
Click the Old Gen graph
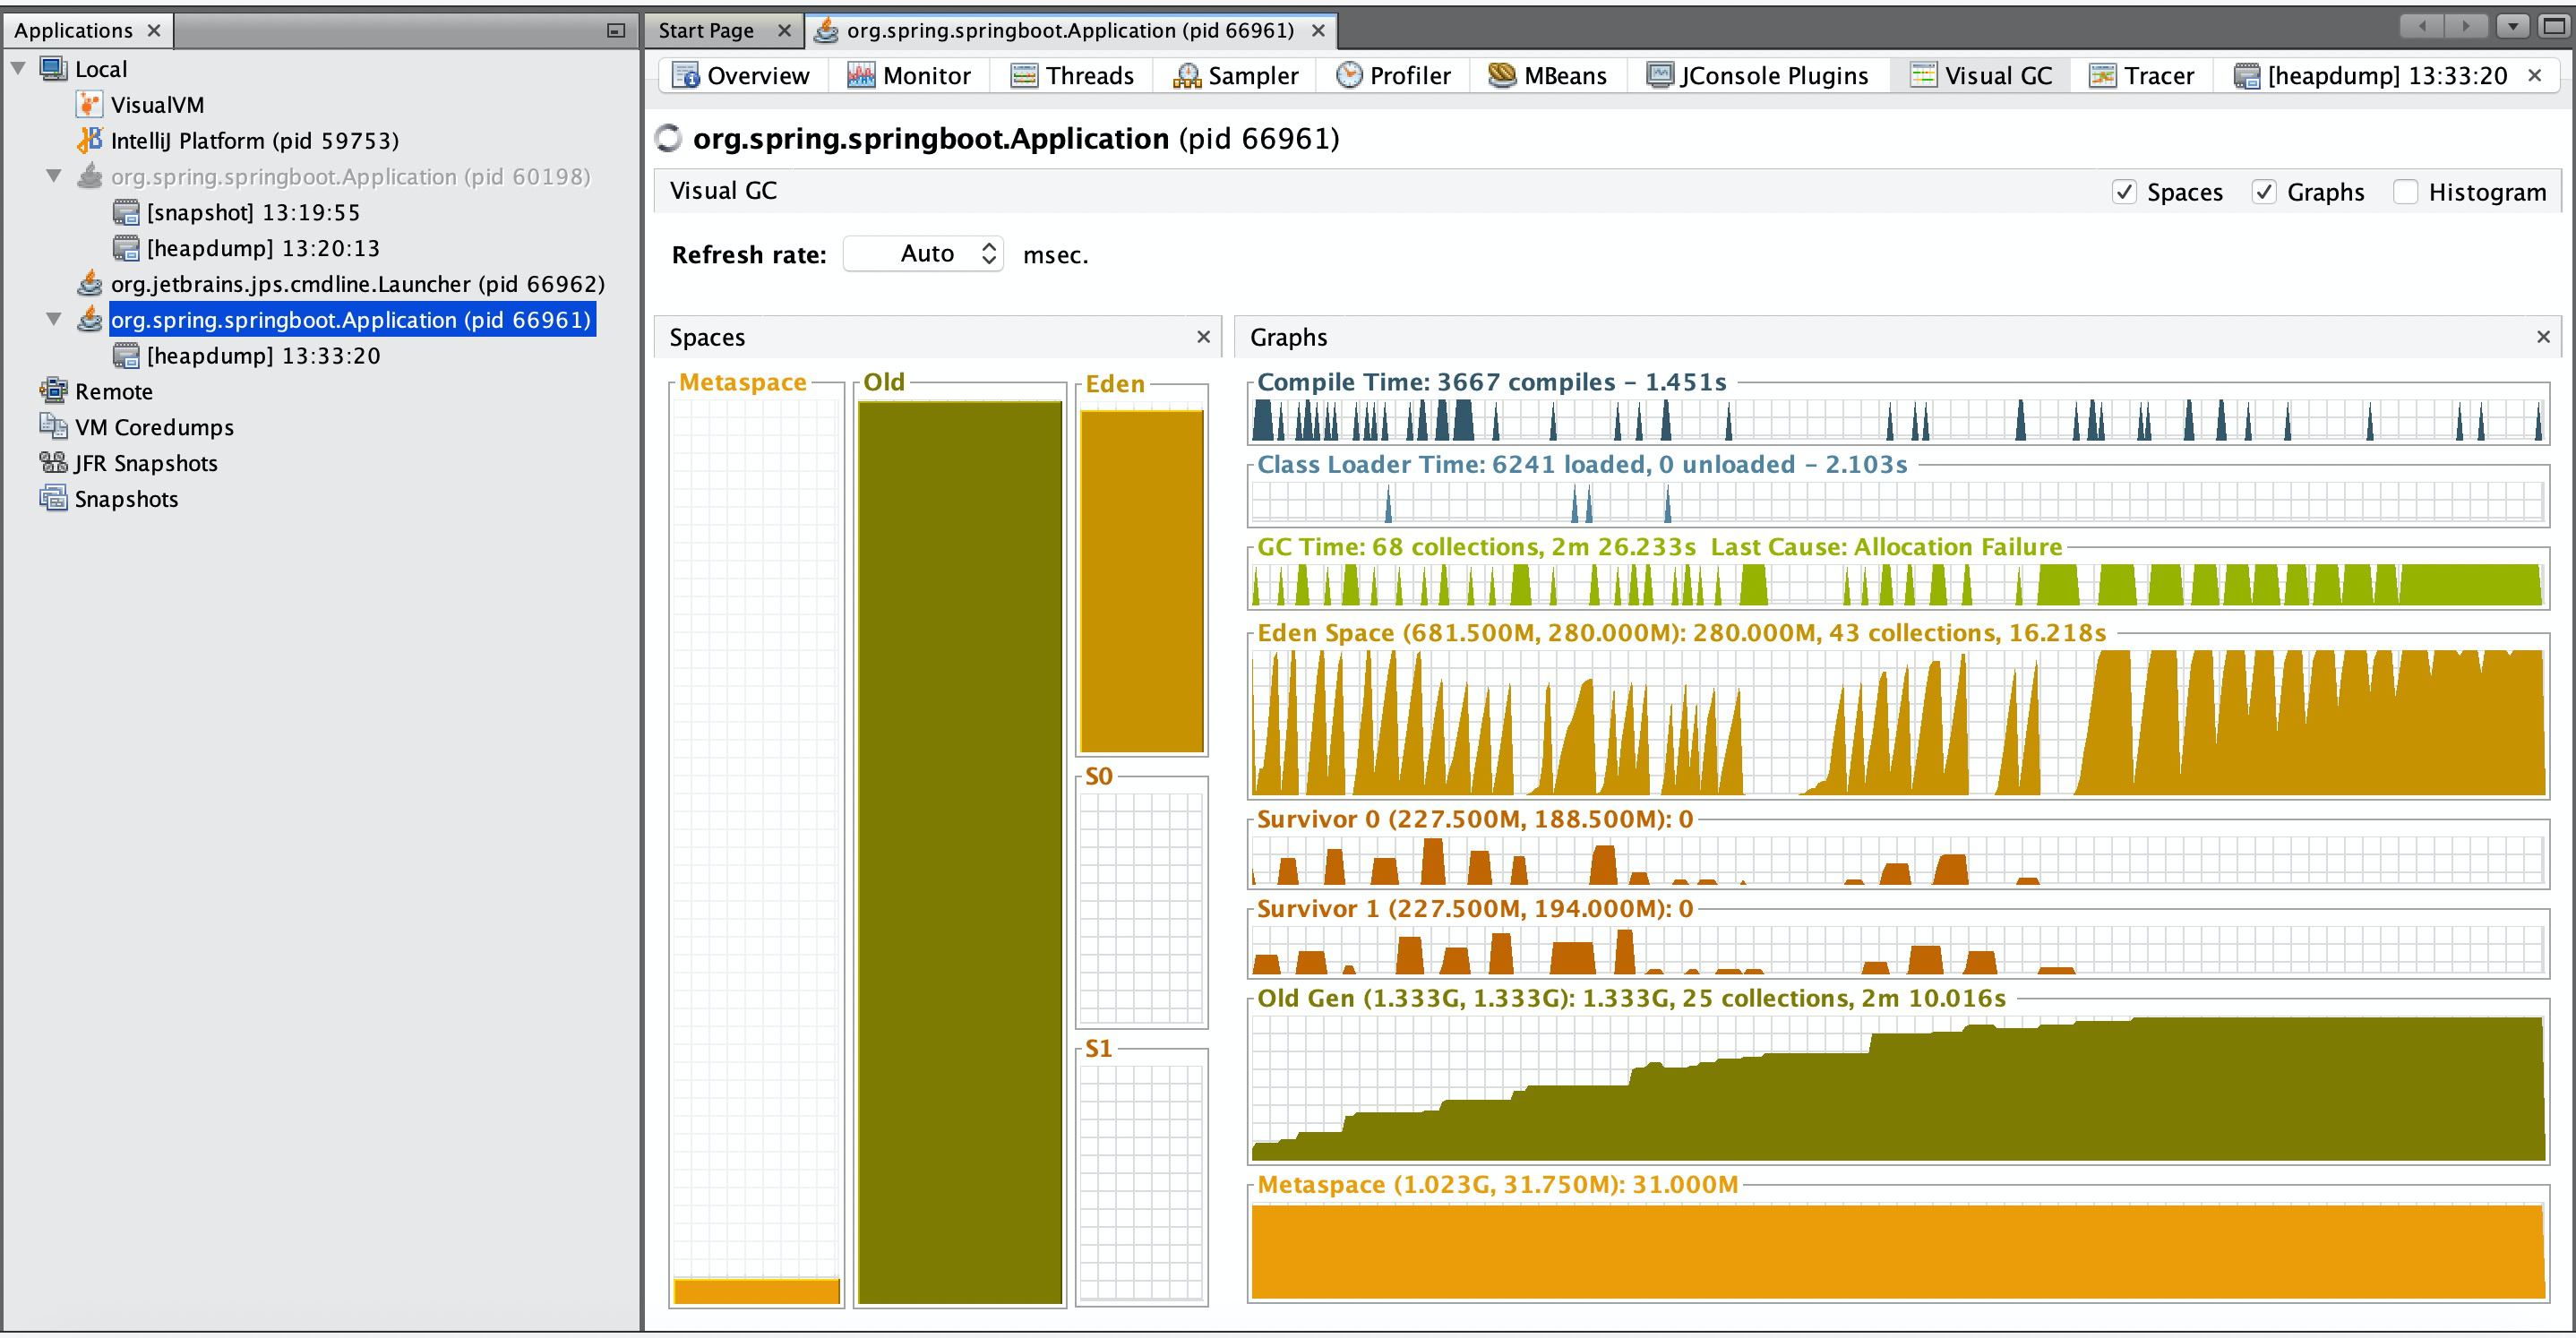point(1897,1088)
